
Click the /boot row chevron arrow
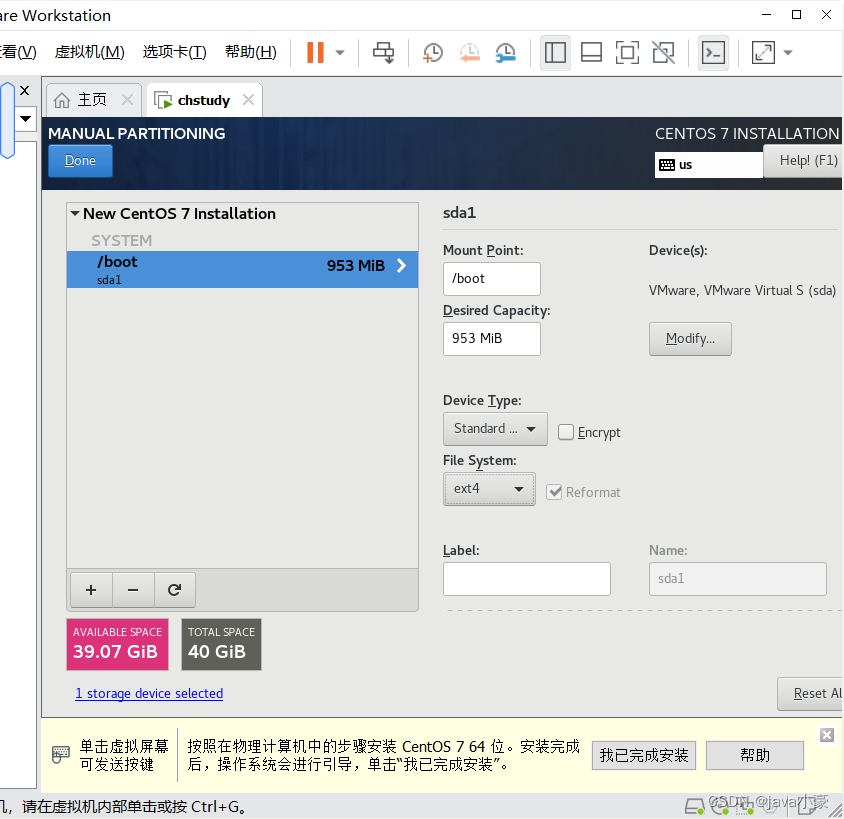[402, 265]
